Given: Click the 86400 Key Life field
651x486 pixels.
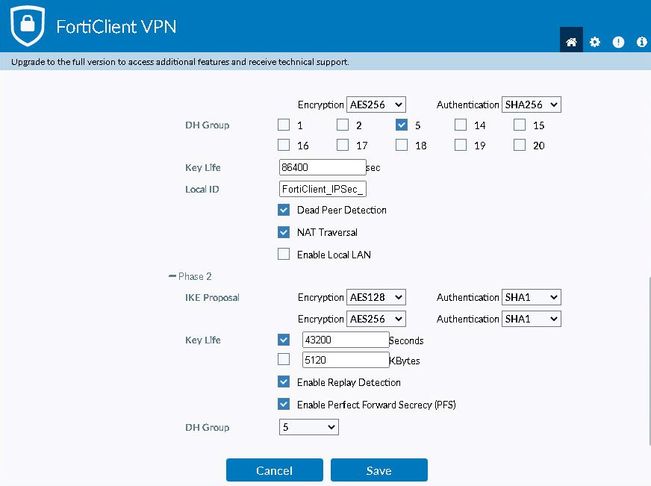Looking at the screenshot, I should tap(323, 167).
